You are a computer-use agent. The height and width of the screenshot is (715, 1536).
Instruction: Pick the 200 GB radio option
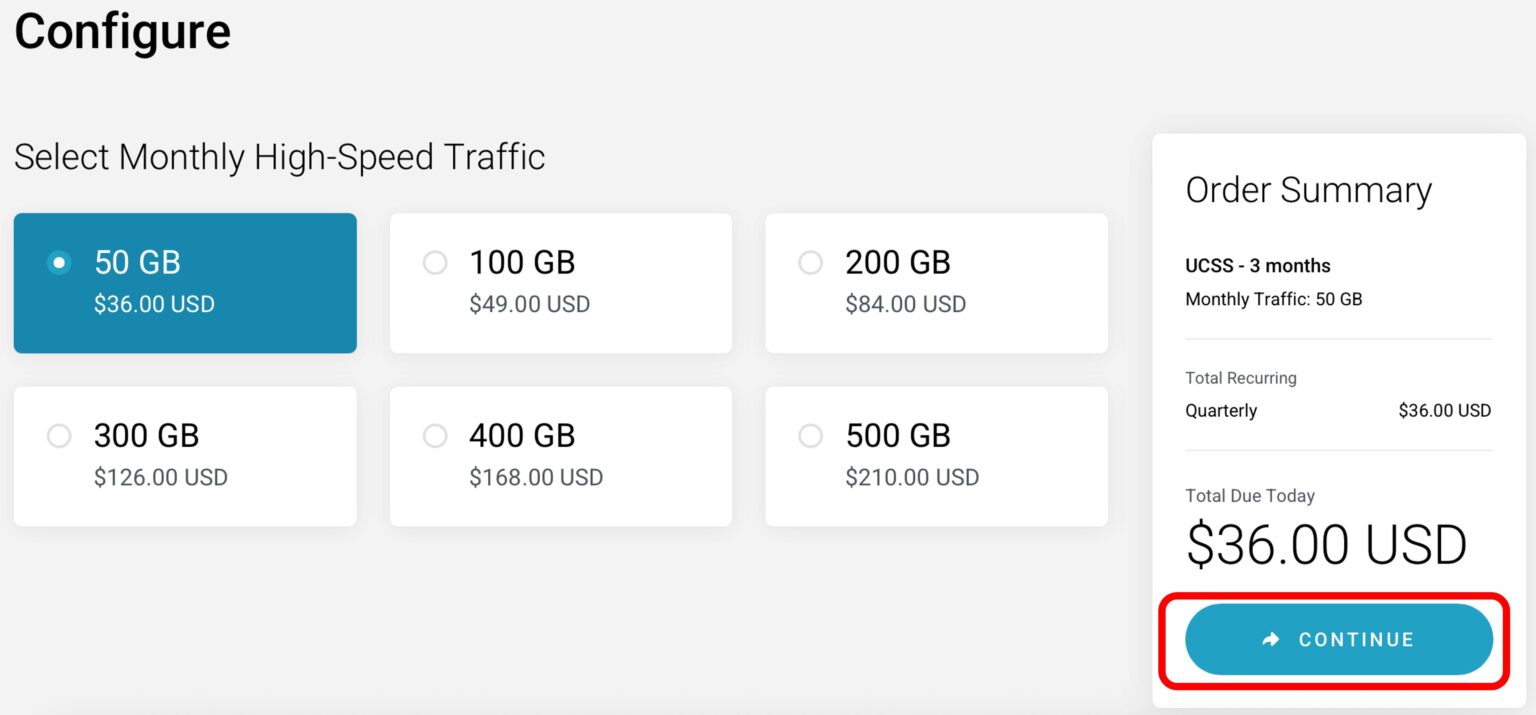point(811,263)
